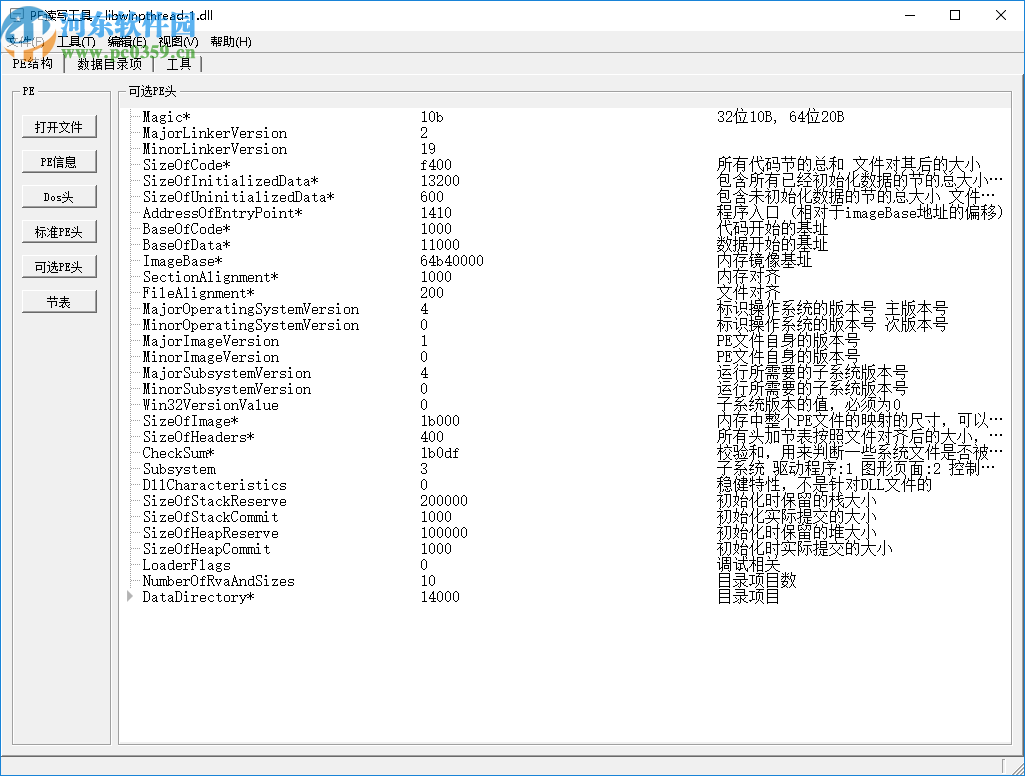Show the Dos头 view
This screenshot has height=776, width=1025.
coord(59,197)
